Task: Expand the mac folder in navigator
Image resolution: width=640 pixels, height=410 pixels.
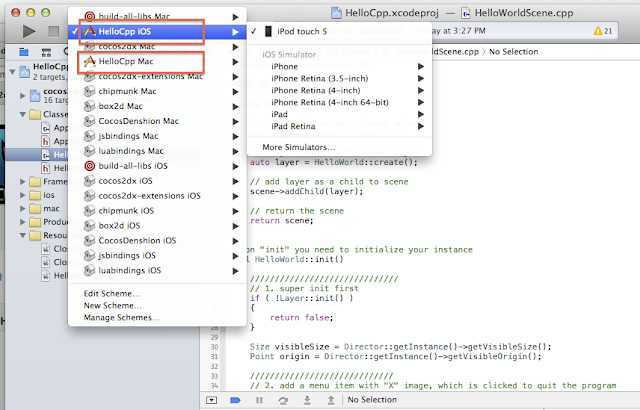Action: 23,208
